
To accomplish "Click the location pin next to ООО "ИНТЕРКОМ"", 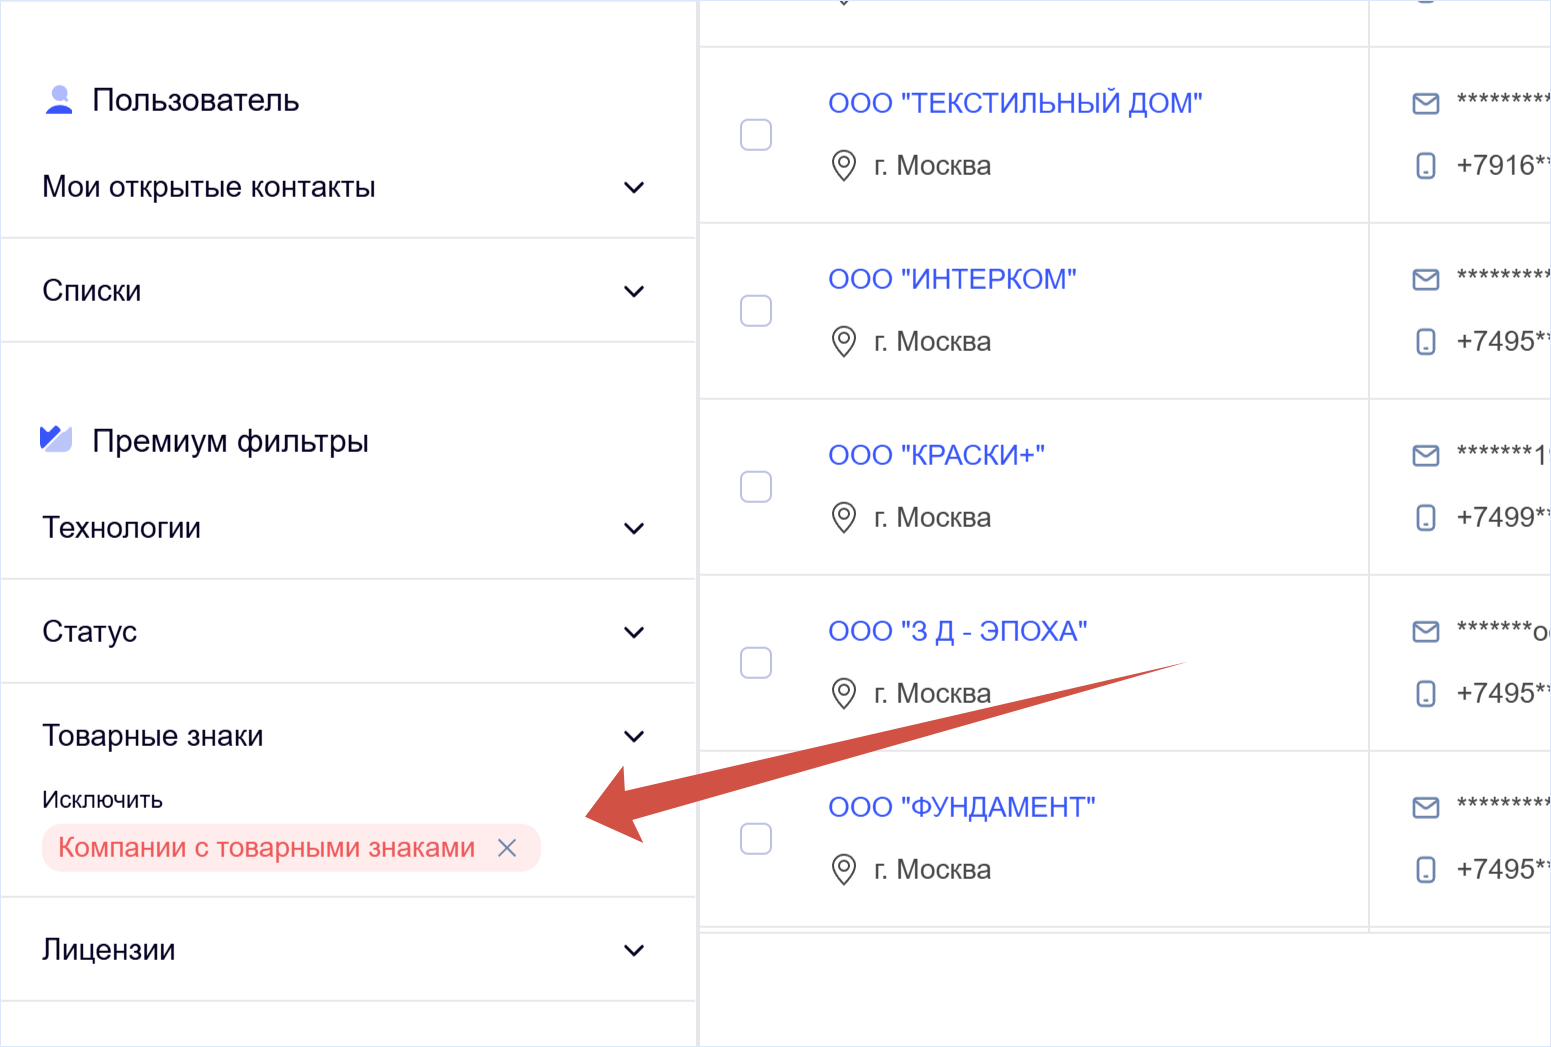I will [844, 341].
